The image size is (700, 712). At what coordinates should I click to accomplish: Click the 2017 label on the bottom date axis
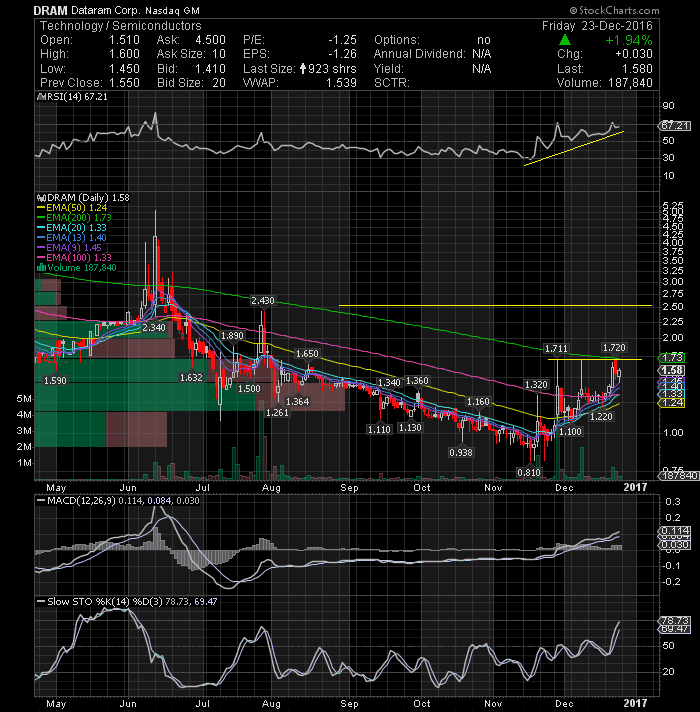pyautogui.click(x=636, y=703)
